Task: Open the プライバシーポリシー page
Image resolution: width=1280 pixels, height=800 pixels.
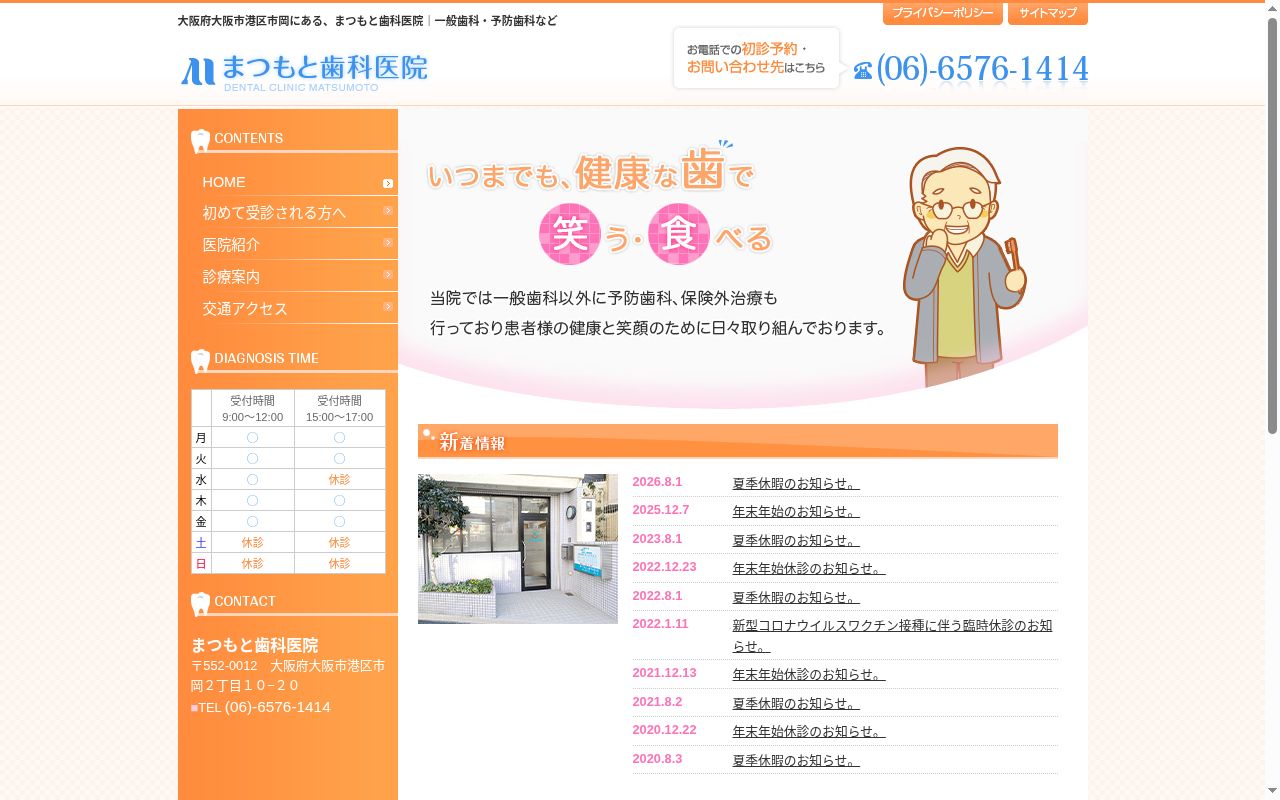Action: tap(943, 14)
